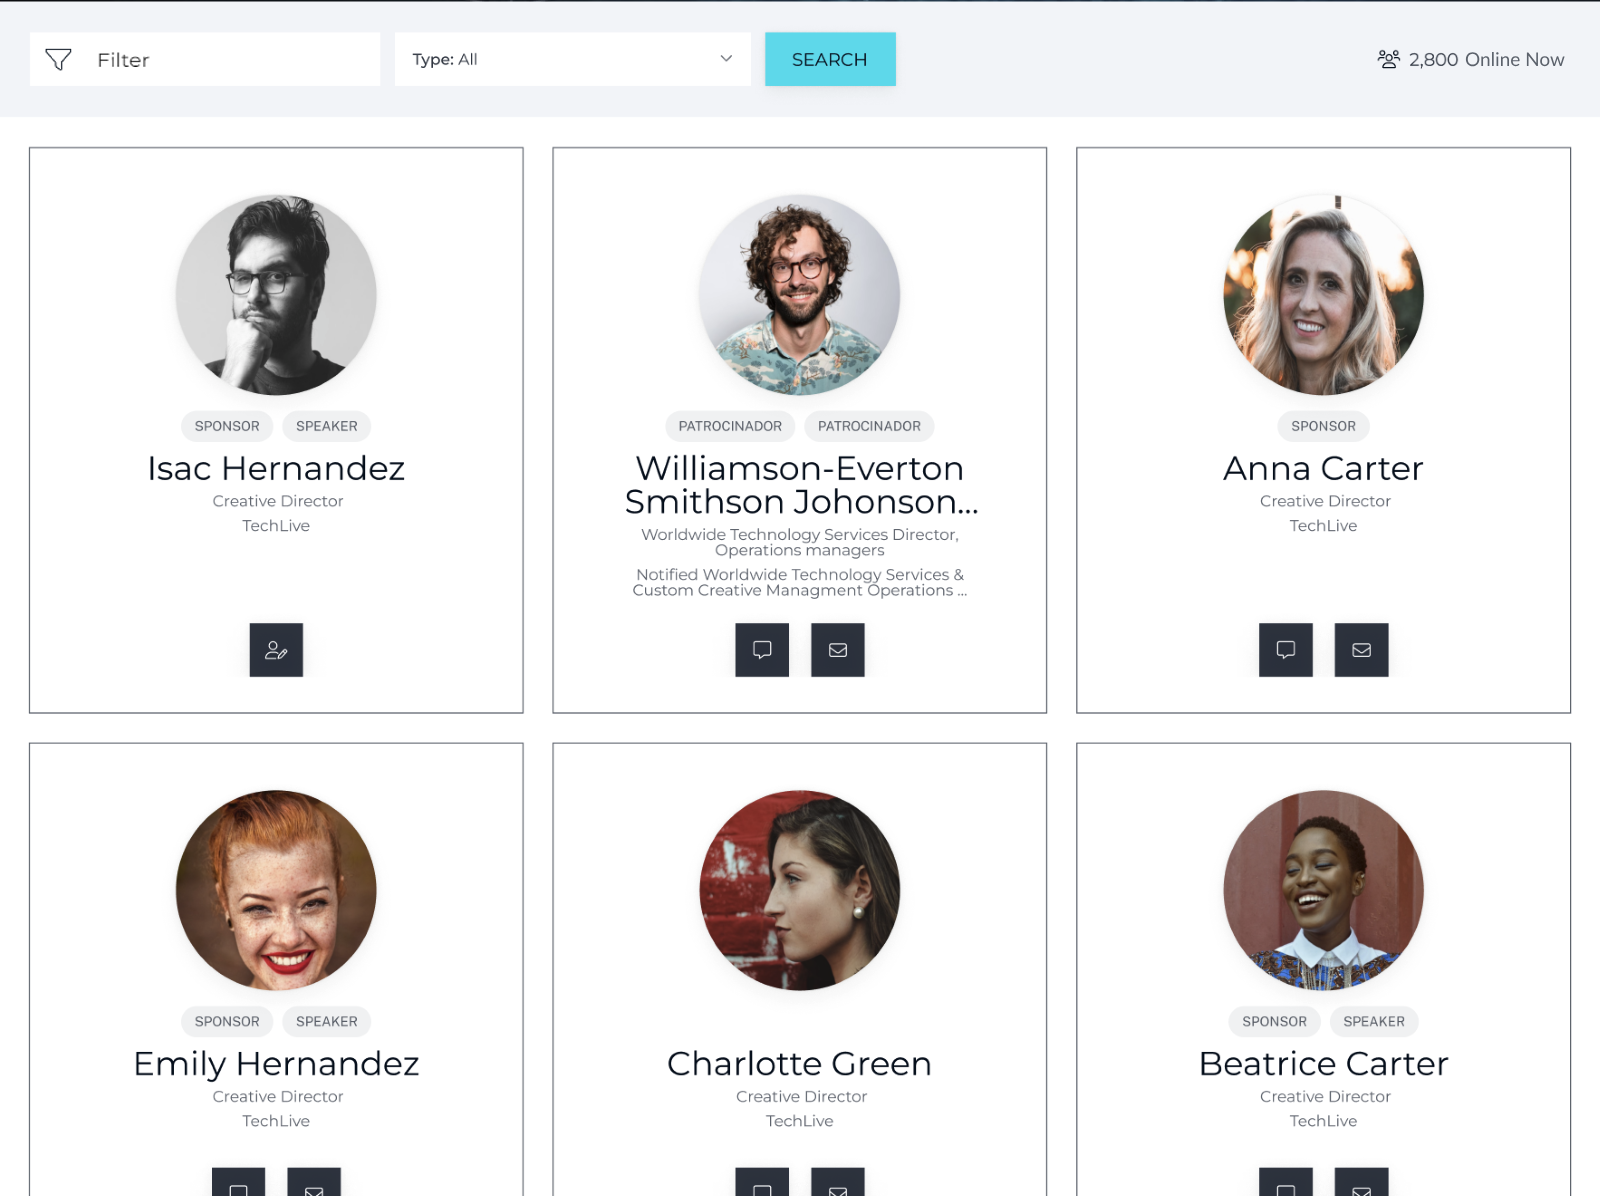The width and height of the screenshot is (1600, 1196).
Task: Open the Isac Hernandez name link
Action: [276, 468]
